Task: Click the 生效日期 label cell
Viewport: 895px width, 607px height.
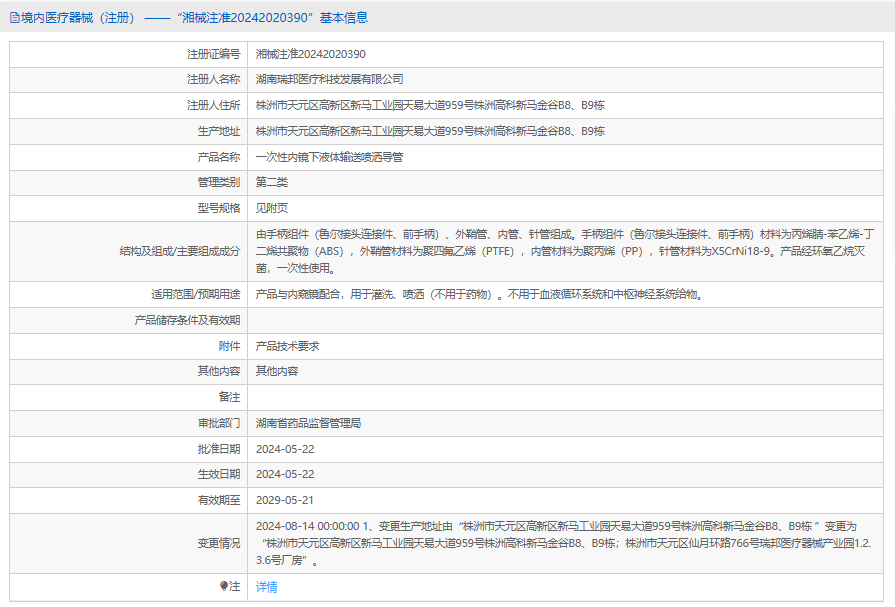Action: click(x=128, y=475)
